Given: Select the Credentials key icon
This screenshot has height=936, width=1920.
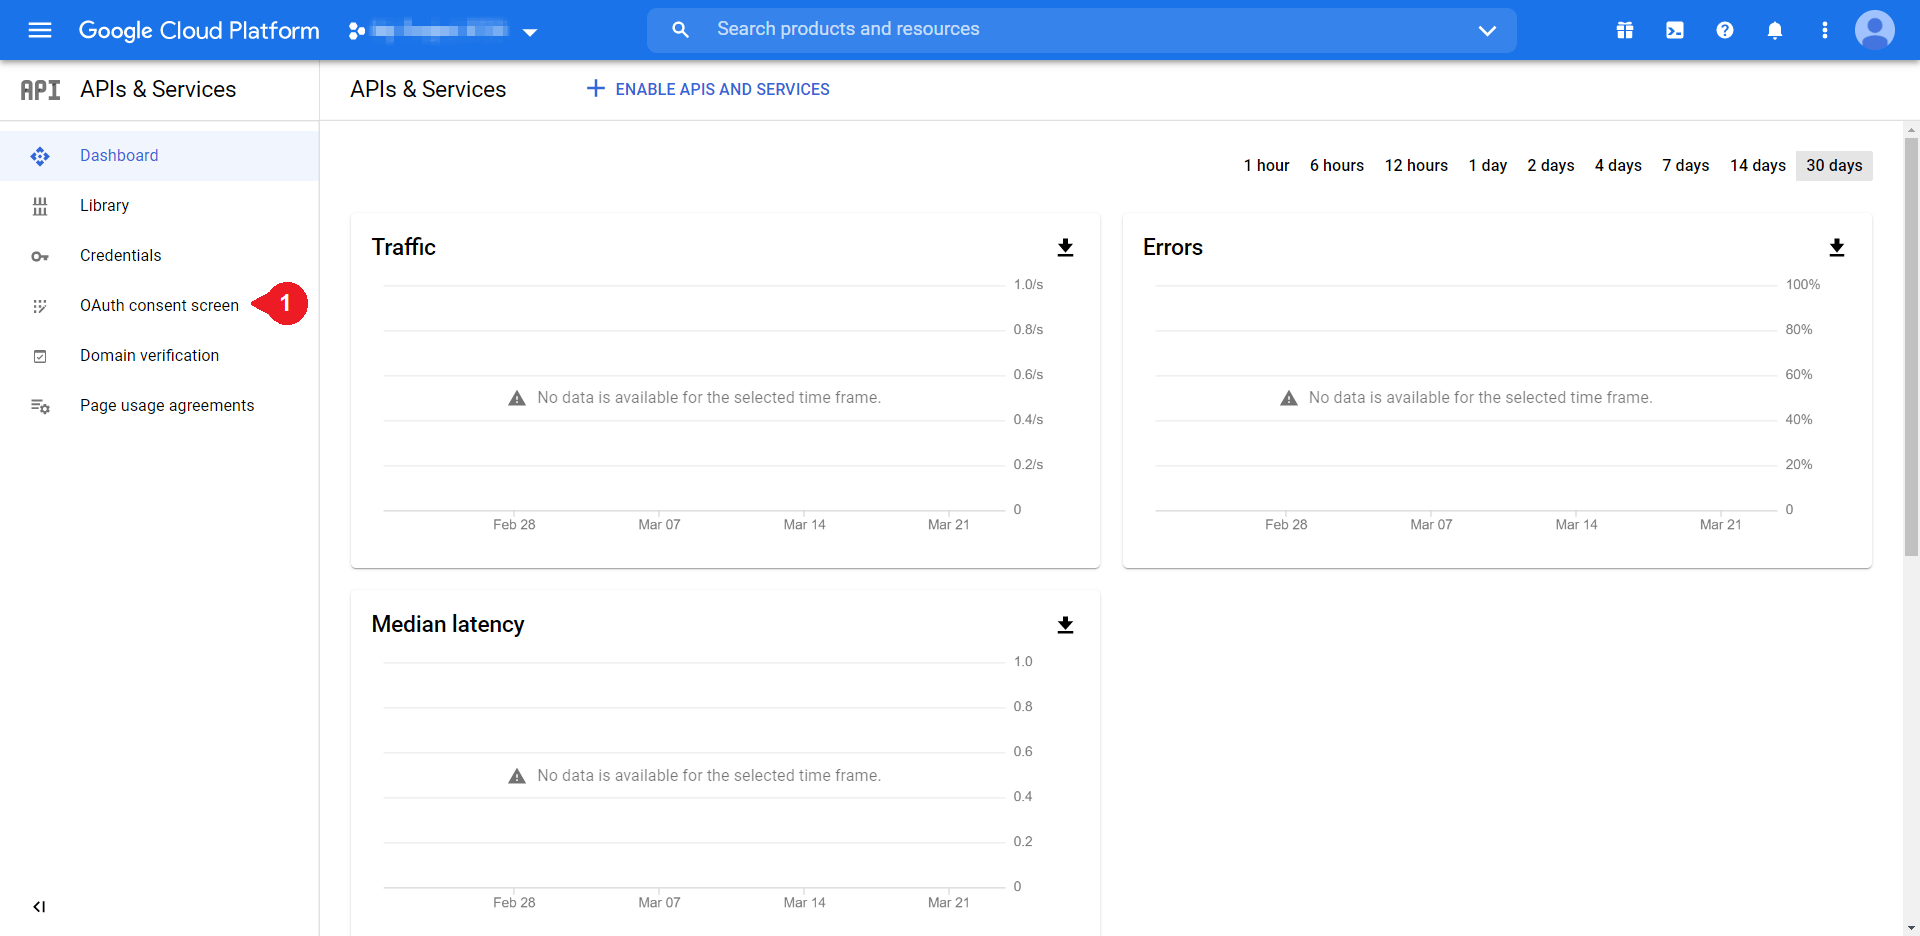Looking at the screenshot, I should click(40, 256).
